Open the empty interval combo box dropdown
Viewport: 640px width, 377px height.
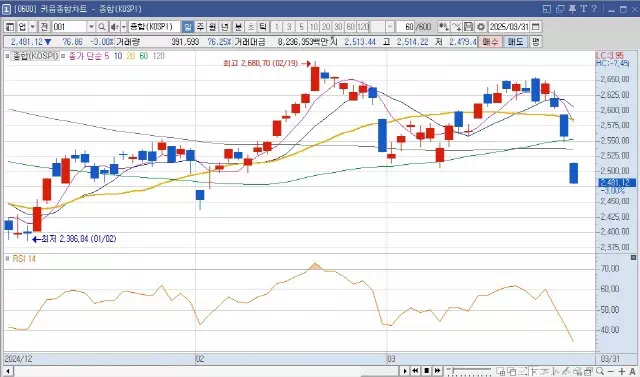[x=390, y=27]
